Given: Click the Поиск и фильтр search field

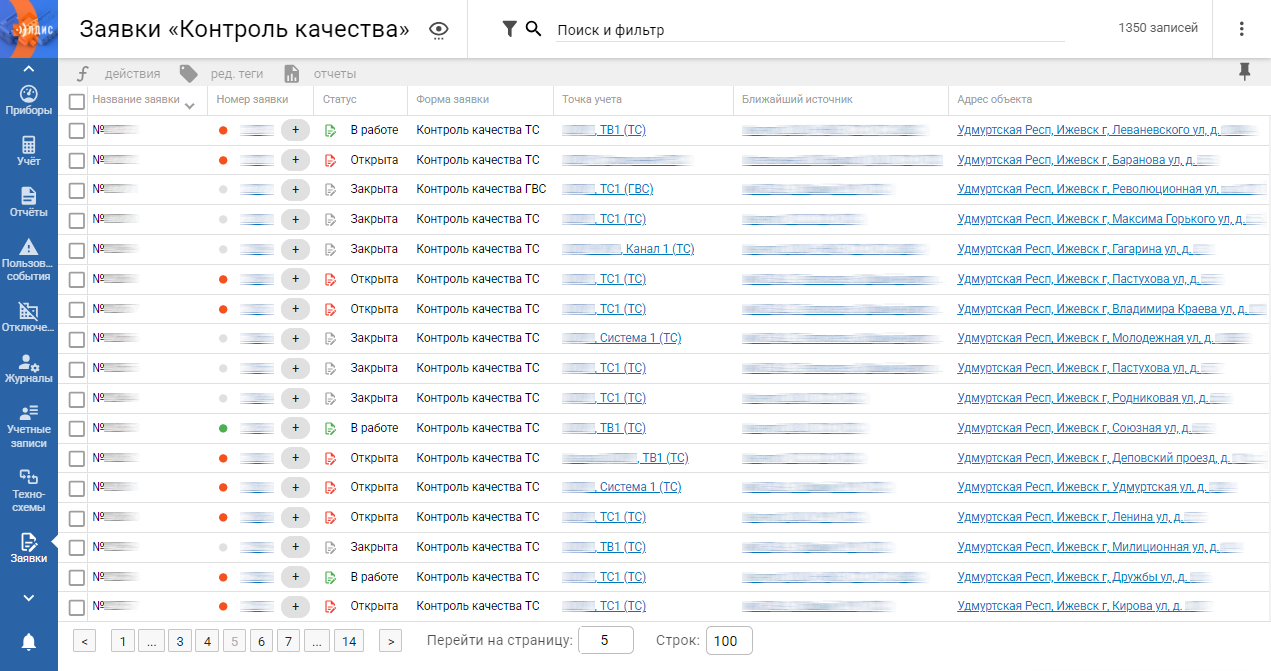Looking at the screenshot, I should click(x=810, y=30).
